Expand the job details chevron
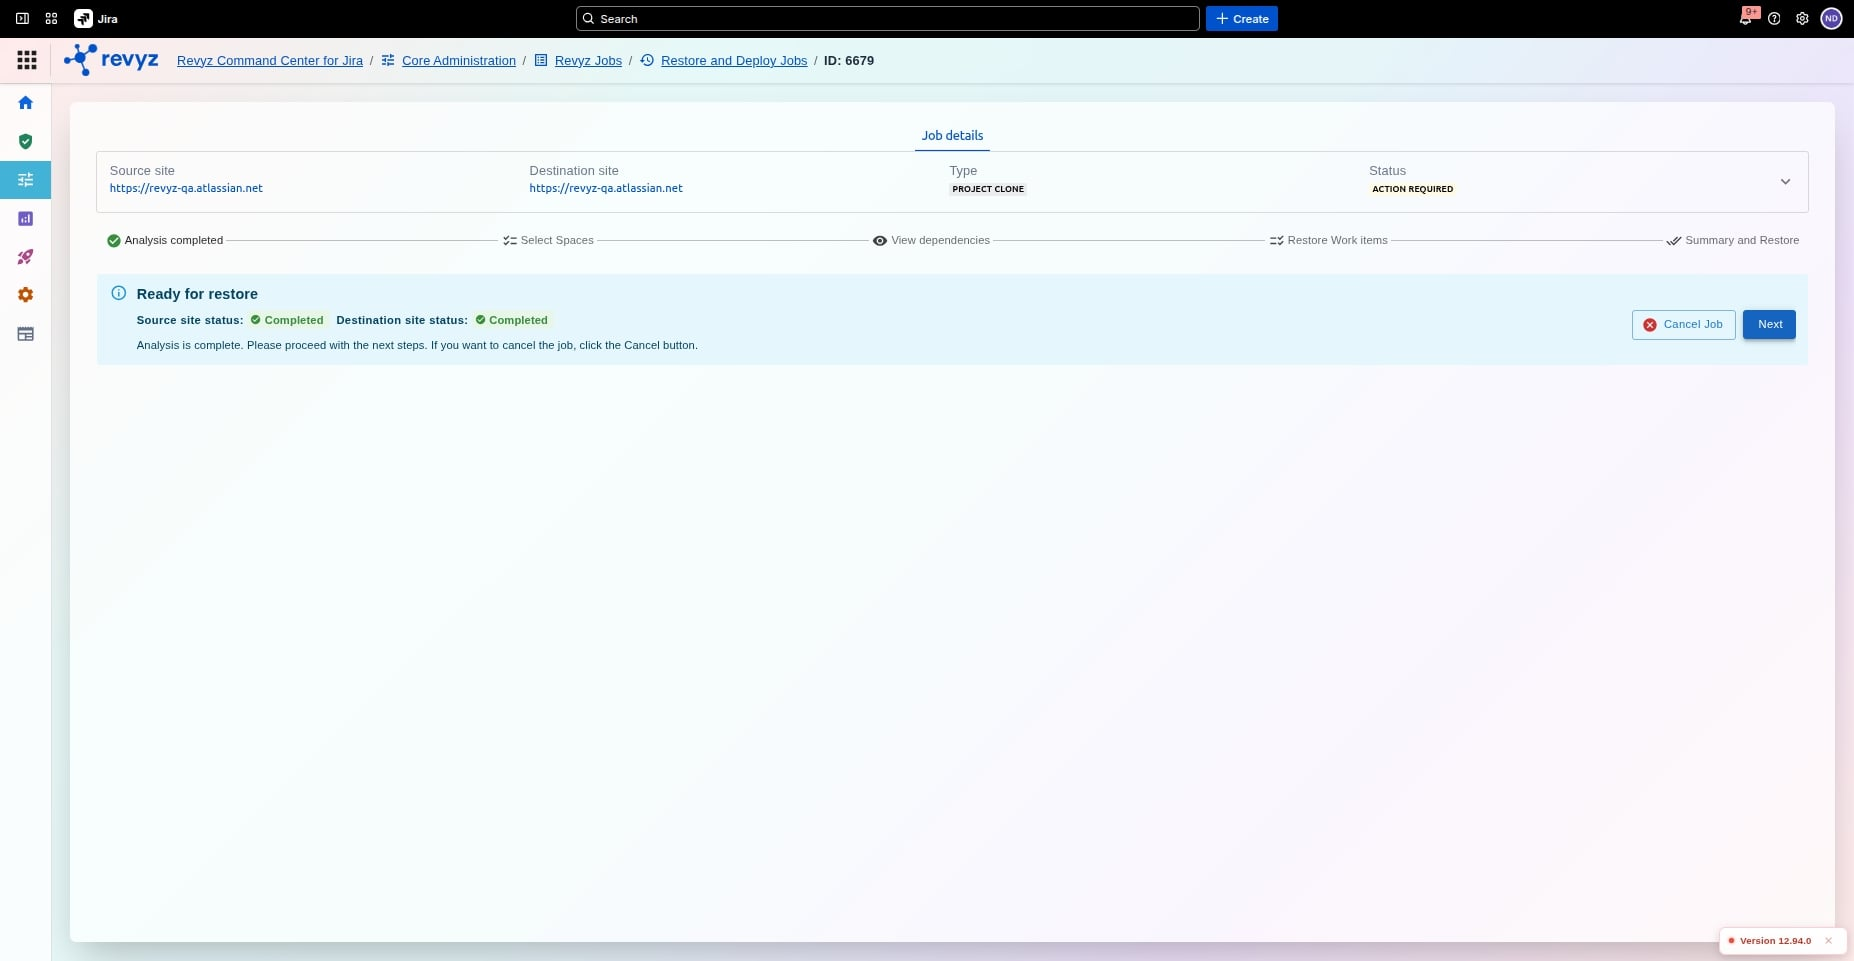The width and height of the screenshot is (1854, 961). pyautogui.click(x=1785, y=182)
